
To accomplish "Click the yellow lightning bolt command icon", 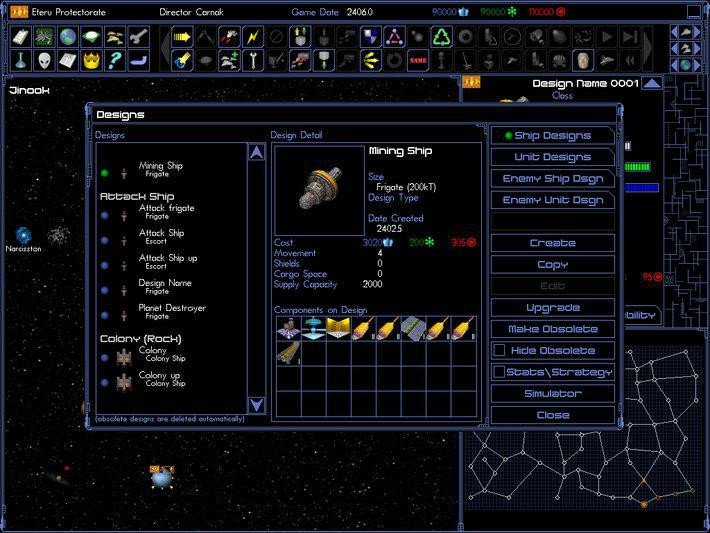I will pyautogui.click(x=253, y=37).
